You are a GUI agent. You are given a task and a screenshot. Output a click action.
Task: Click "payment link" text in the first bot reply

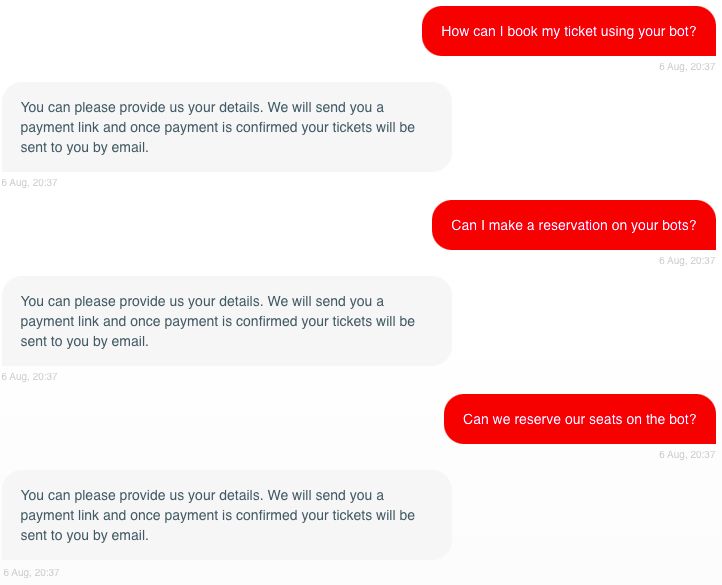[x=59, y=128]
